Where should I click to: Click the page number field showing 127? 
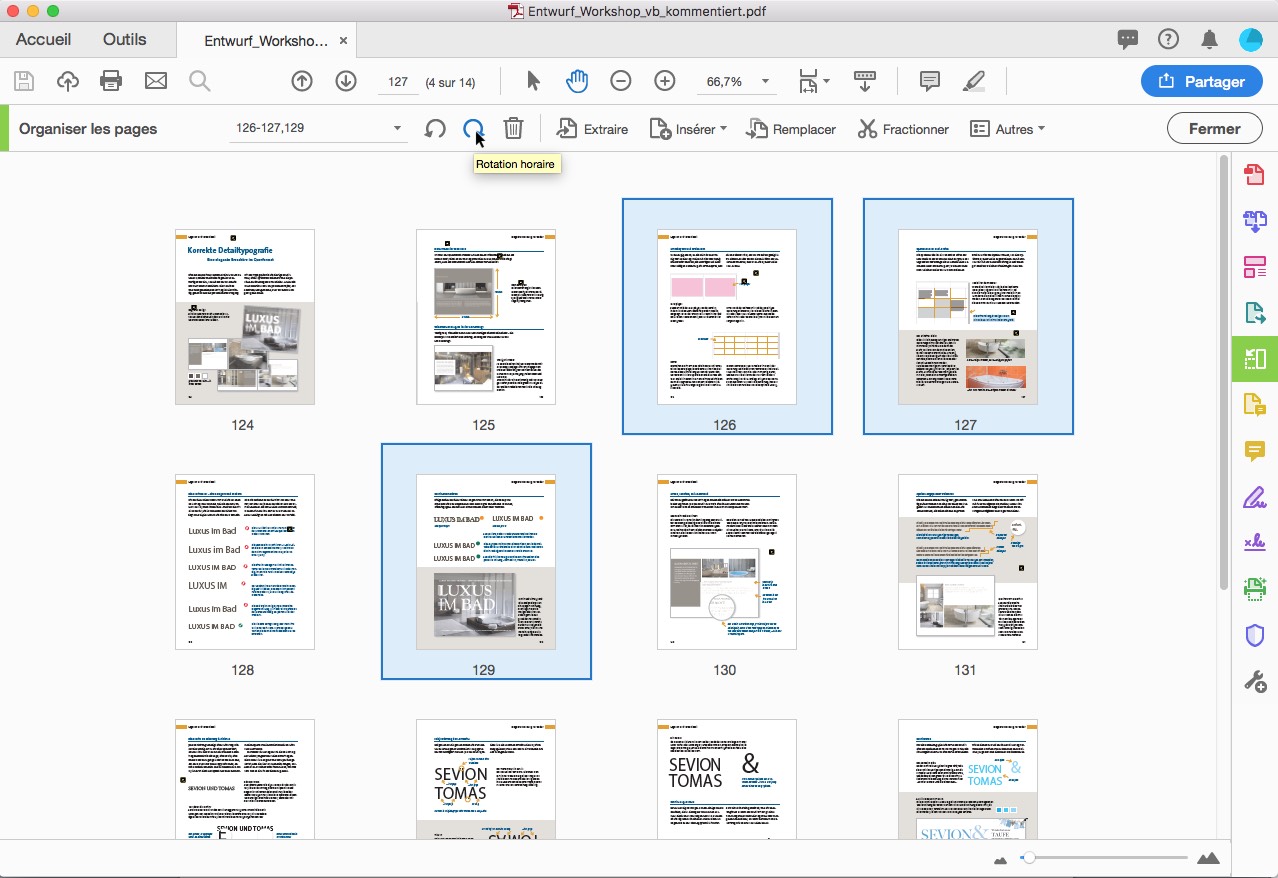(x=399, y=82)
